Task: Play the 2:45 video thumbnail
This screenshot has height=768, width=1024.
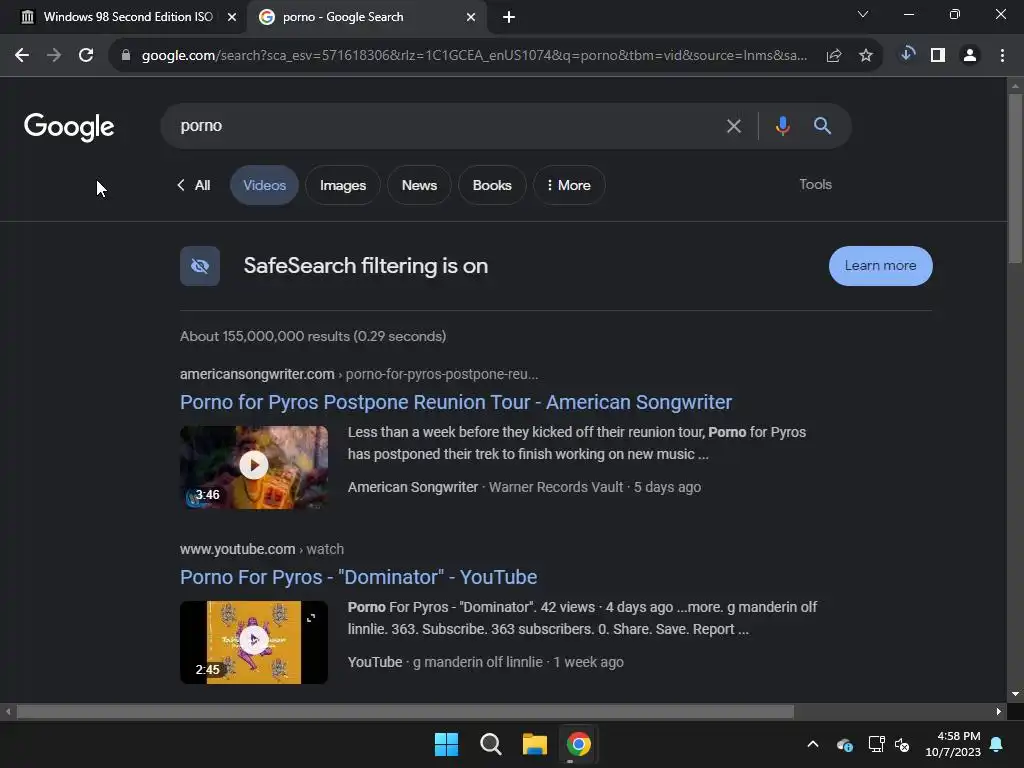Action: click(x=254, y=643)
